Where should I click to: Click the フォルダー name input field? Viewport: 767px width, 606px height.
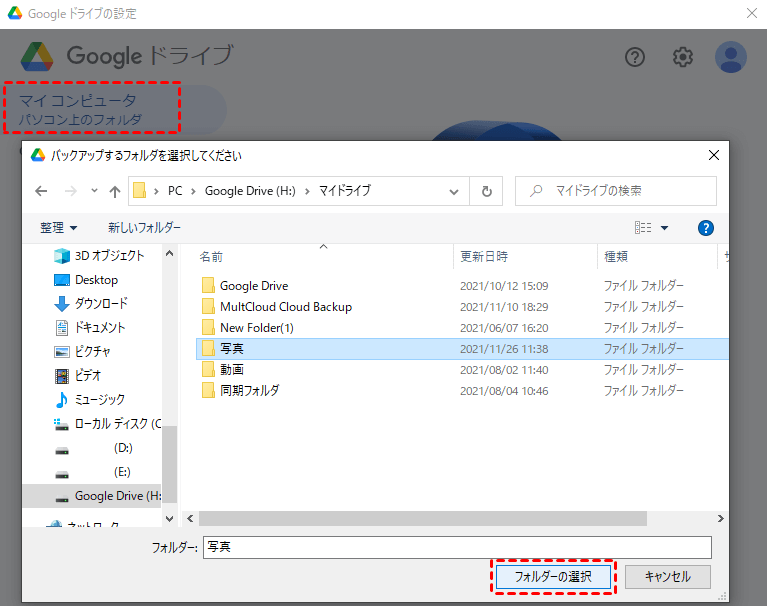coord(457,547)
